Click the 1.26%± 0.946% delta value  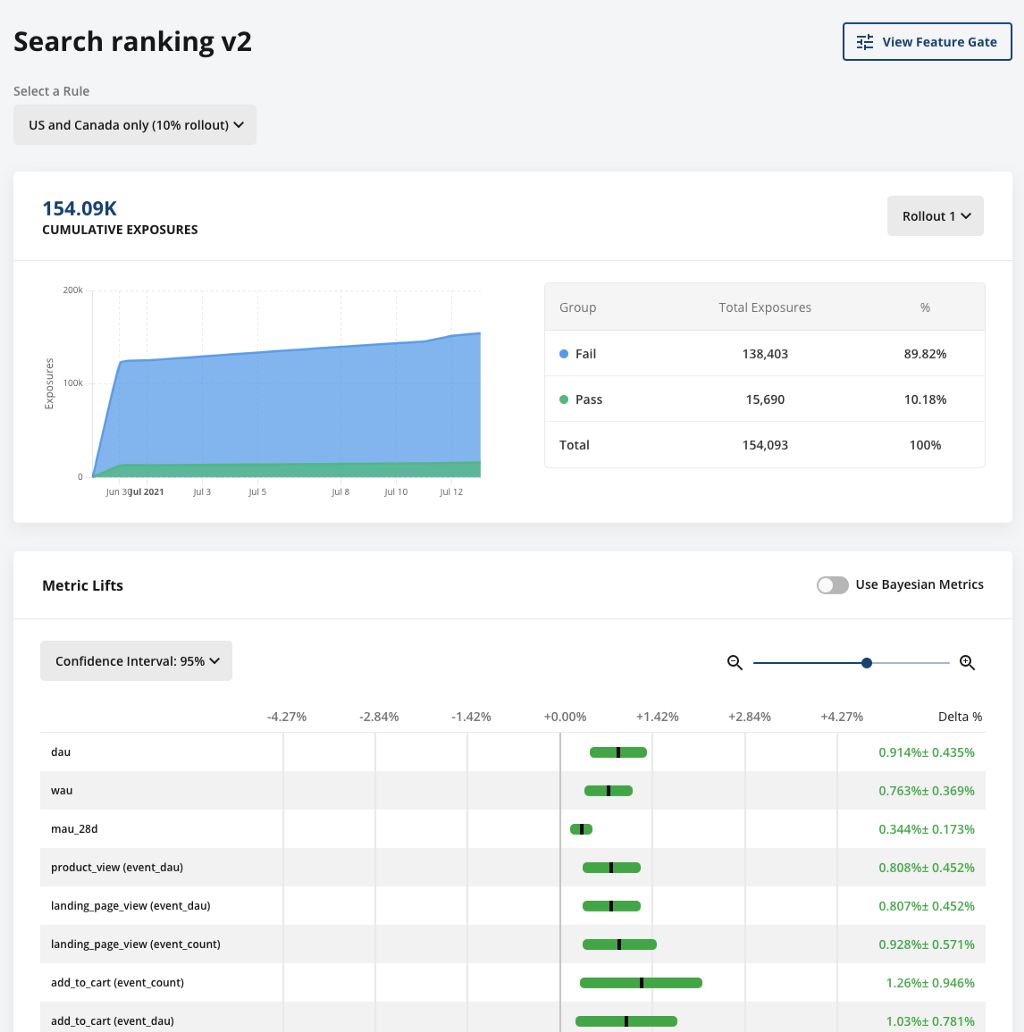(930, 983)
